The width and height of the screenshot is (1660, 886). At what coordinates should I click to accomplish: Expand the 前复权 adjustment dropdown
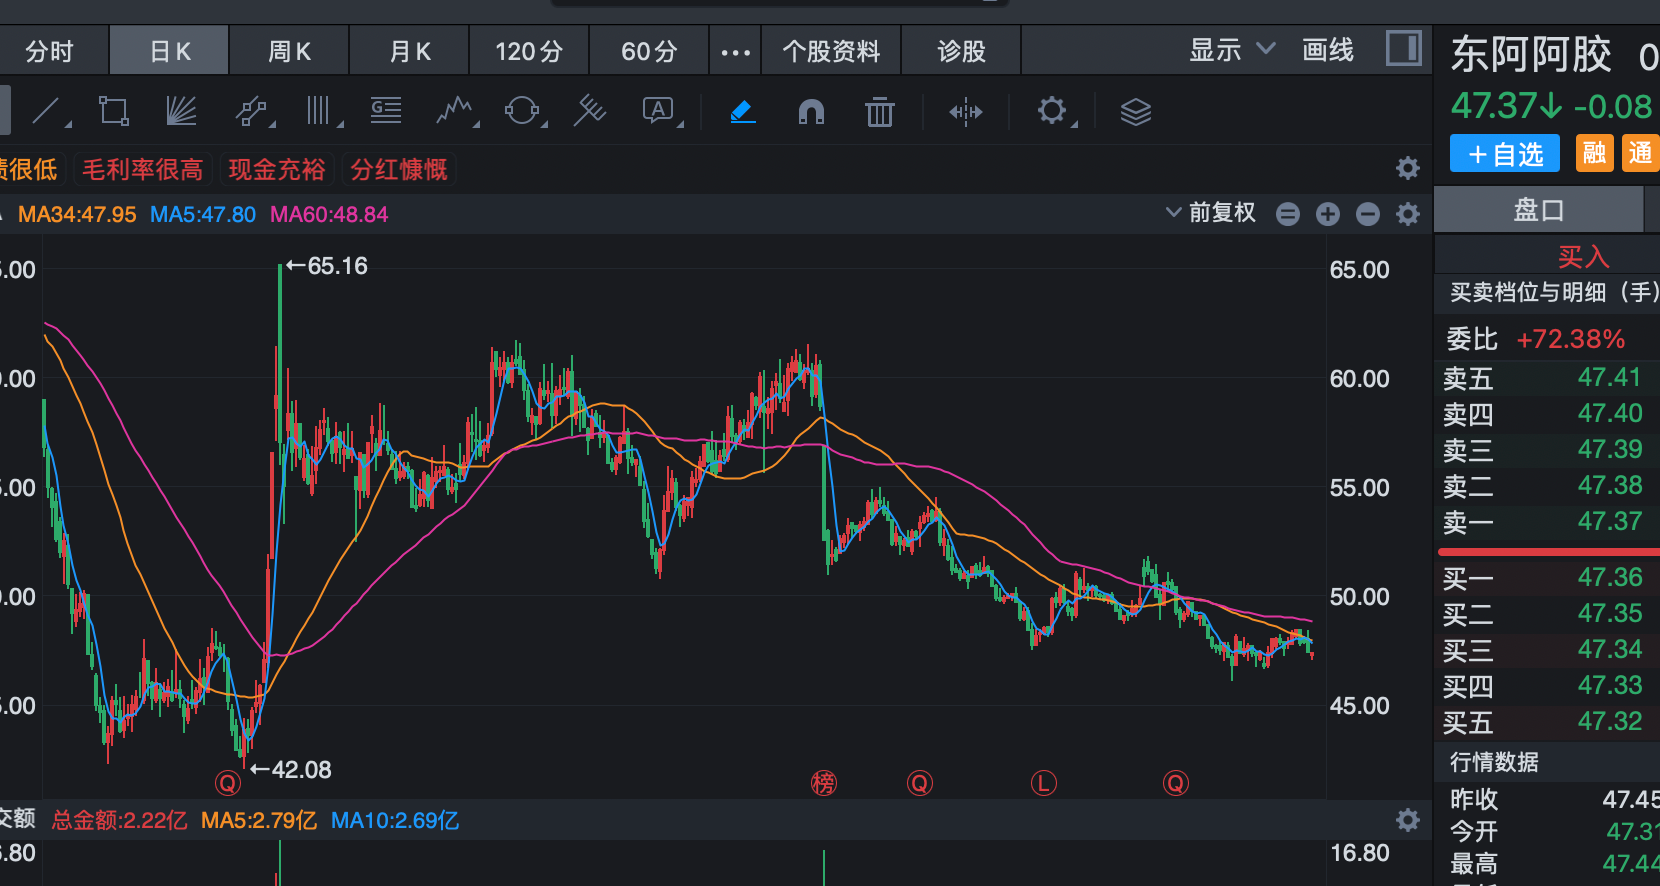click(x=1211, y=213)
